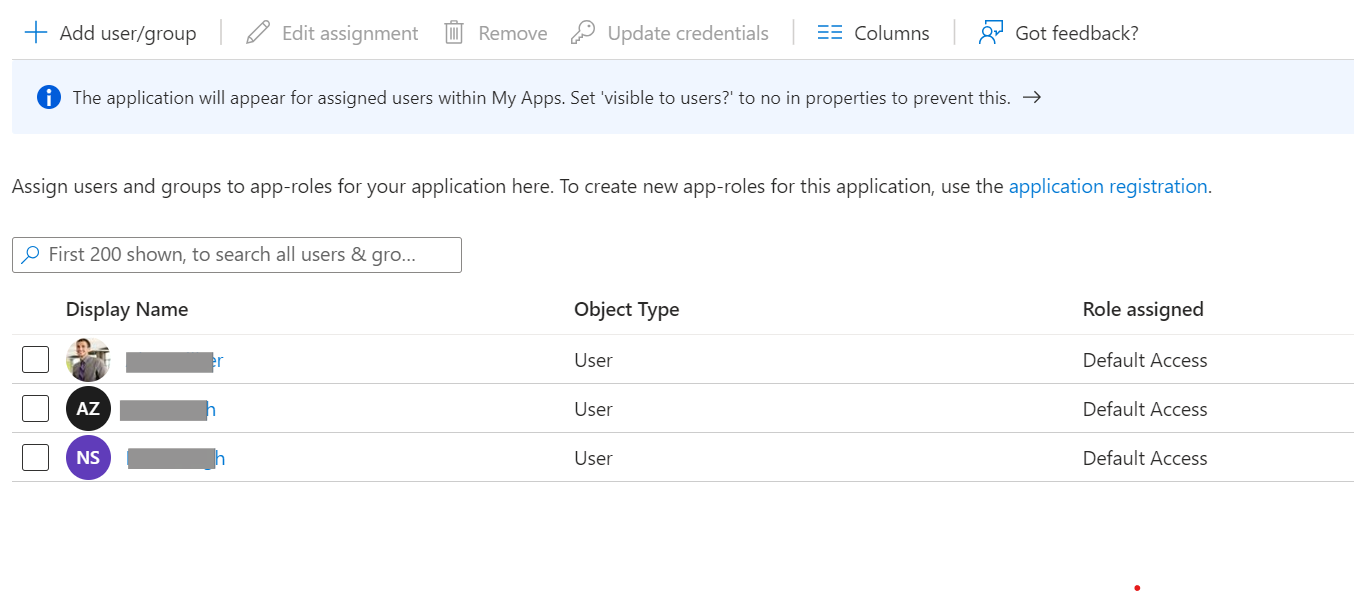Click the plus icon for Add user/group

pyautogui.click(x=36, y=33)
